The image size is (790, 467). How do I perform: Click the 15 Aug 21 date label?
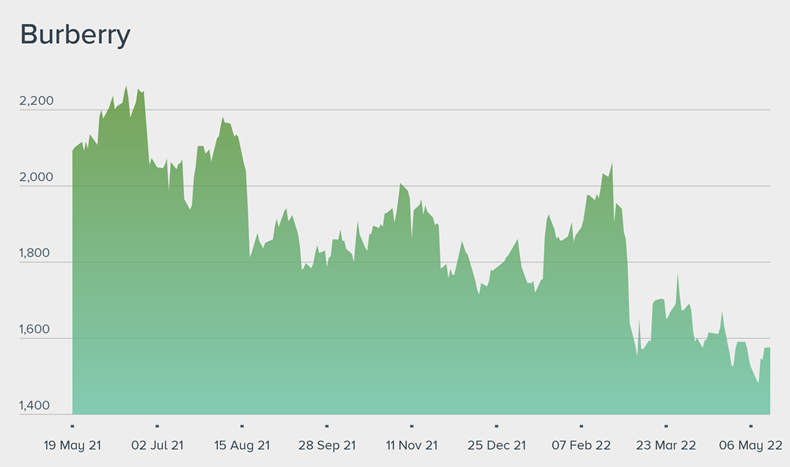click(241, 445)
